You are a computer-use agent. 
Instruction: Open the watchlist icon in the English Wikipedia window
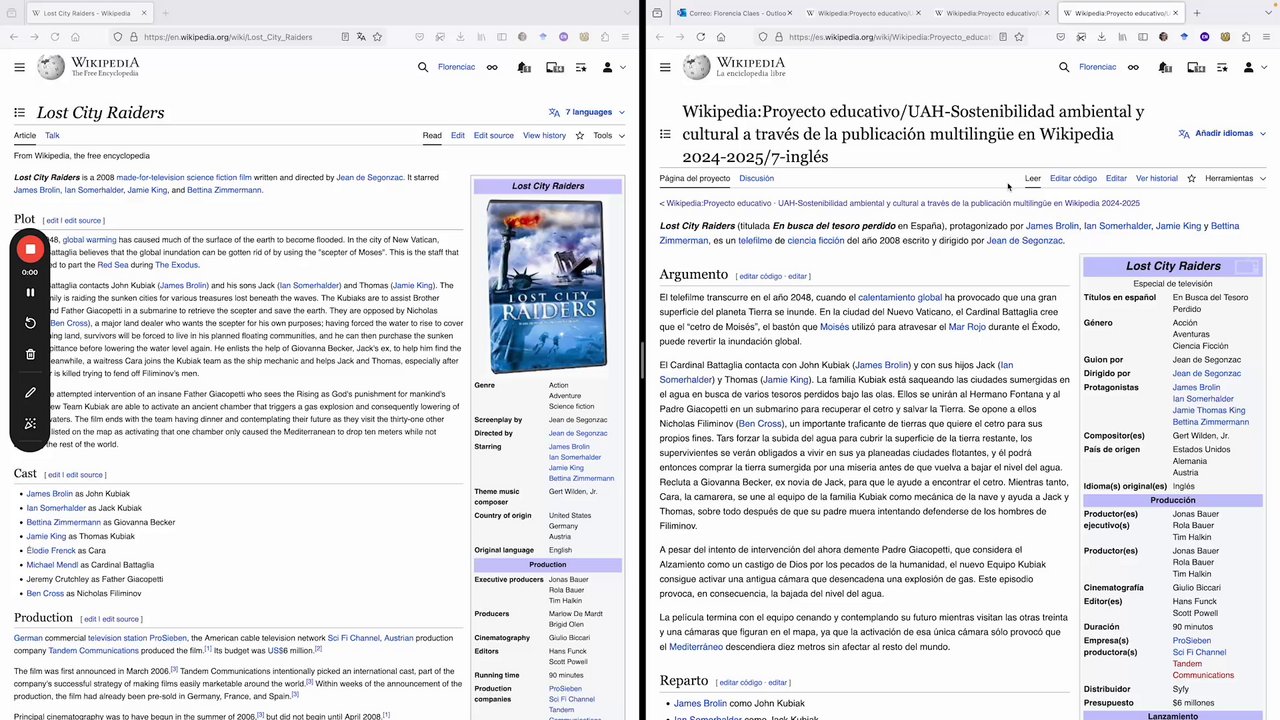581,67
